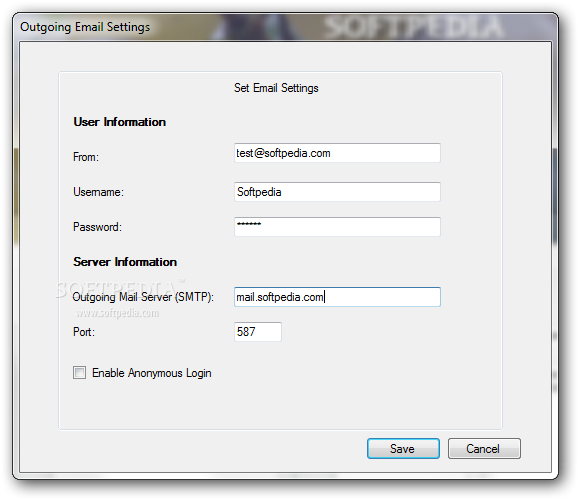Click the 'Password:' label
The image size is (579, 500).
click(97, 227)
